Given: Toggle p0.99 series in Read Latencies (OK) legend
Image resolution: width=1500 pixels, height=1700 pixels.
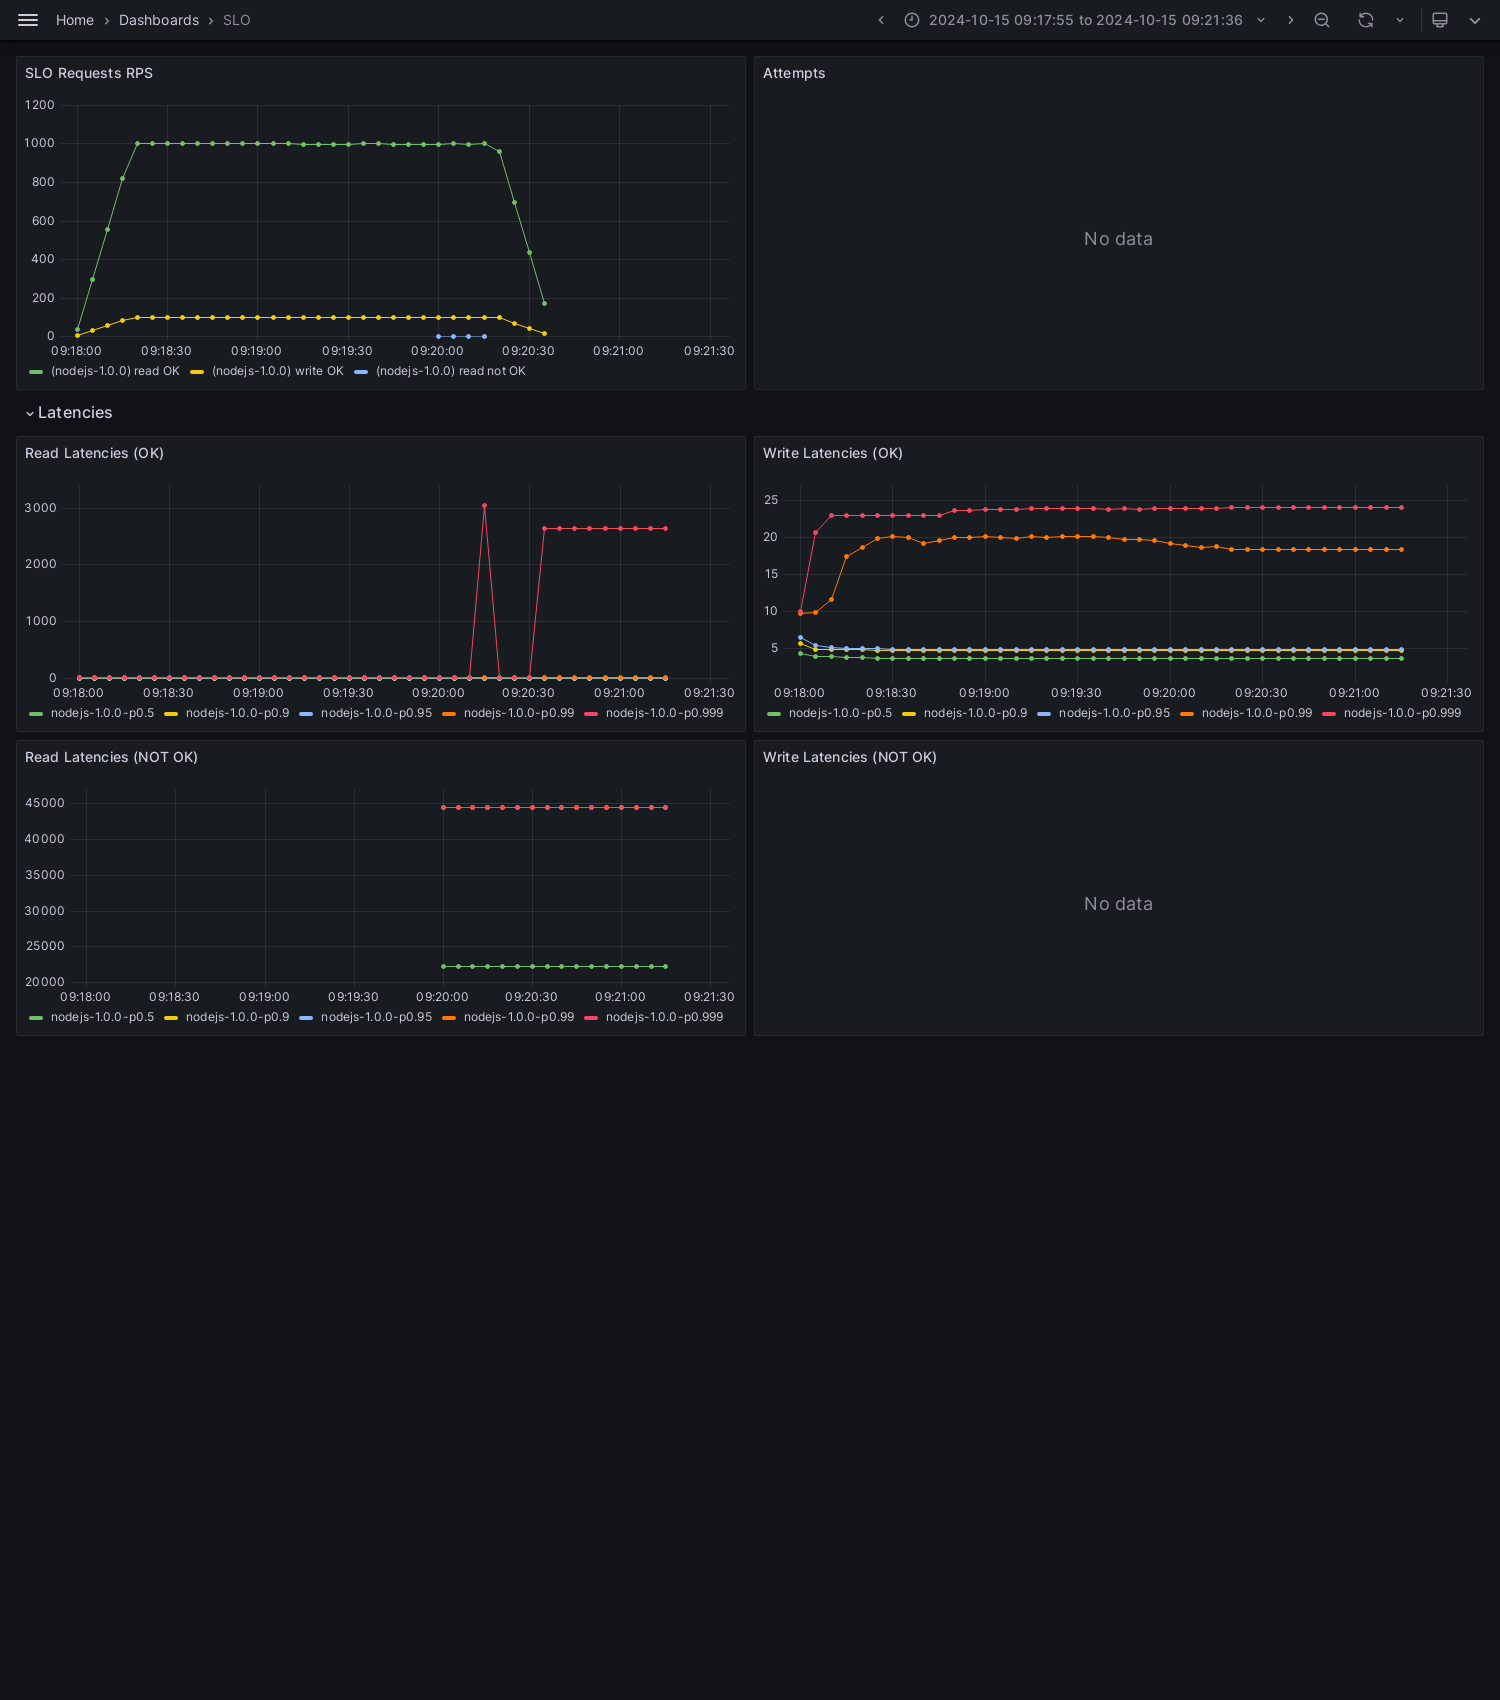Looking at the screenshot, I should 519,713.
